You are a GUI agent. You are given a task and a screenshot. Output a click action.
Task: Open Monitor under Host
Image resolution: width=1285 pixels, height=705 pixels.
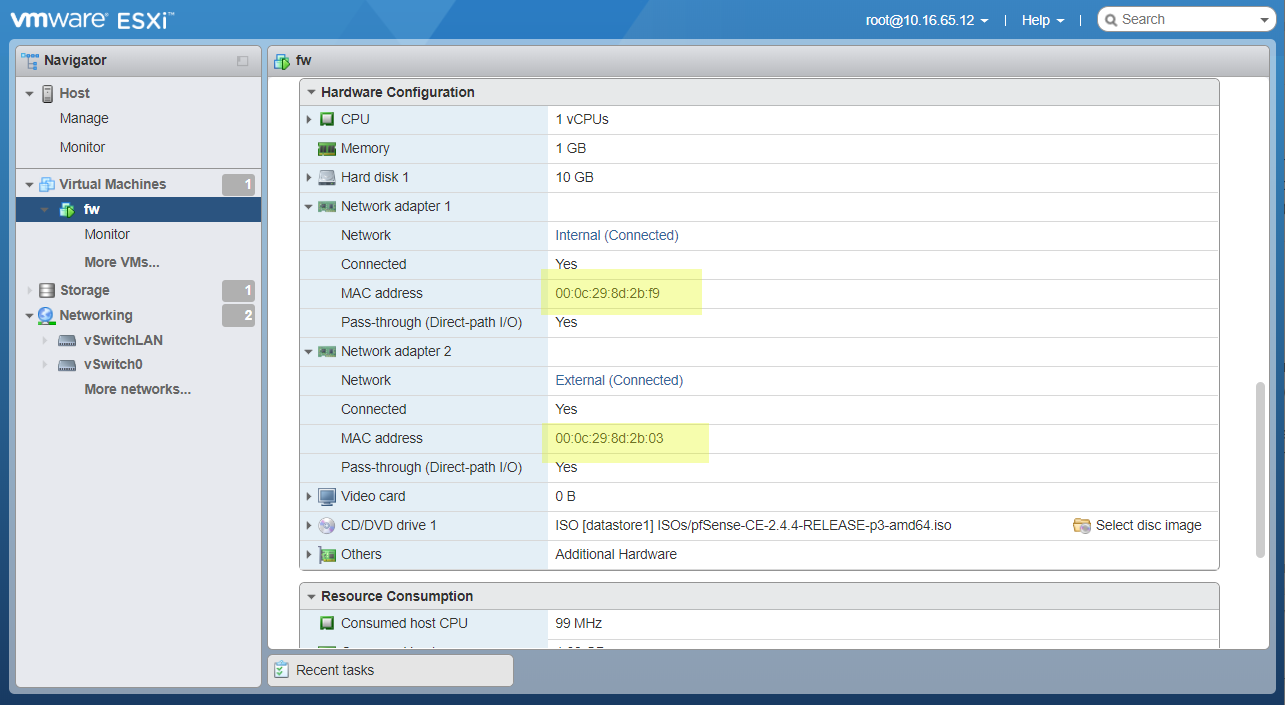(82, 147)
